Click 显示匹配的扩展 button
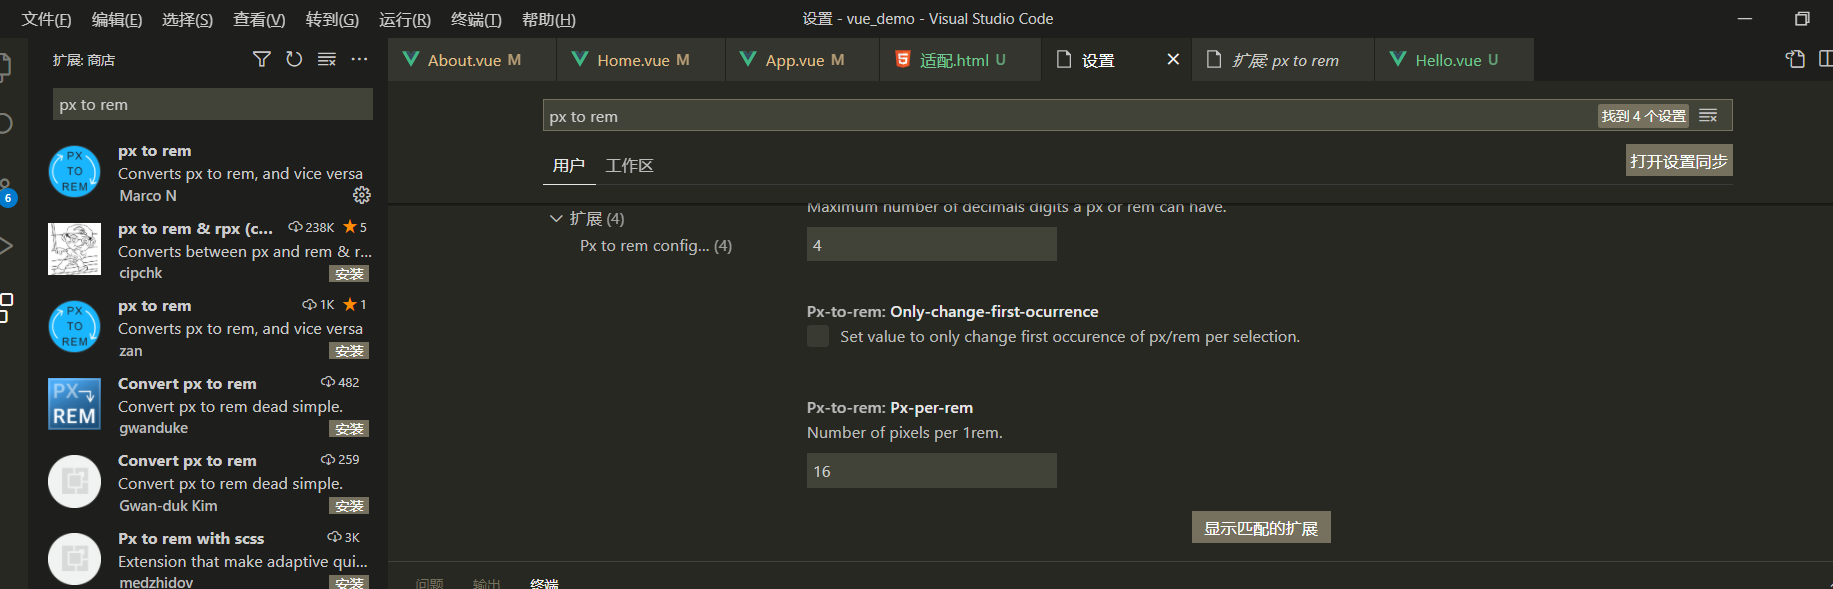Screen dimensions: 1833x589 [1261, 528]
